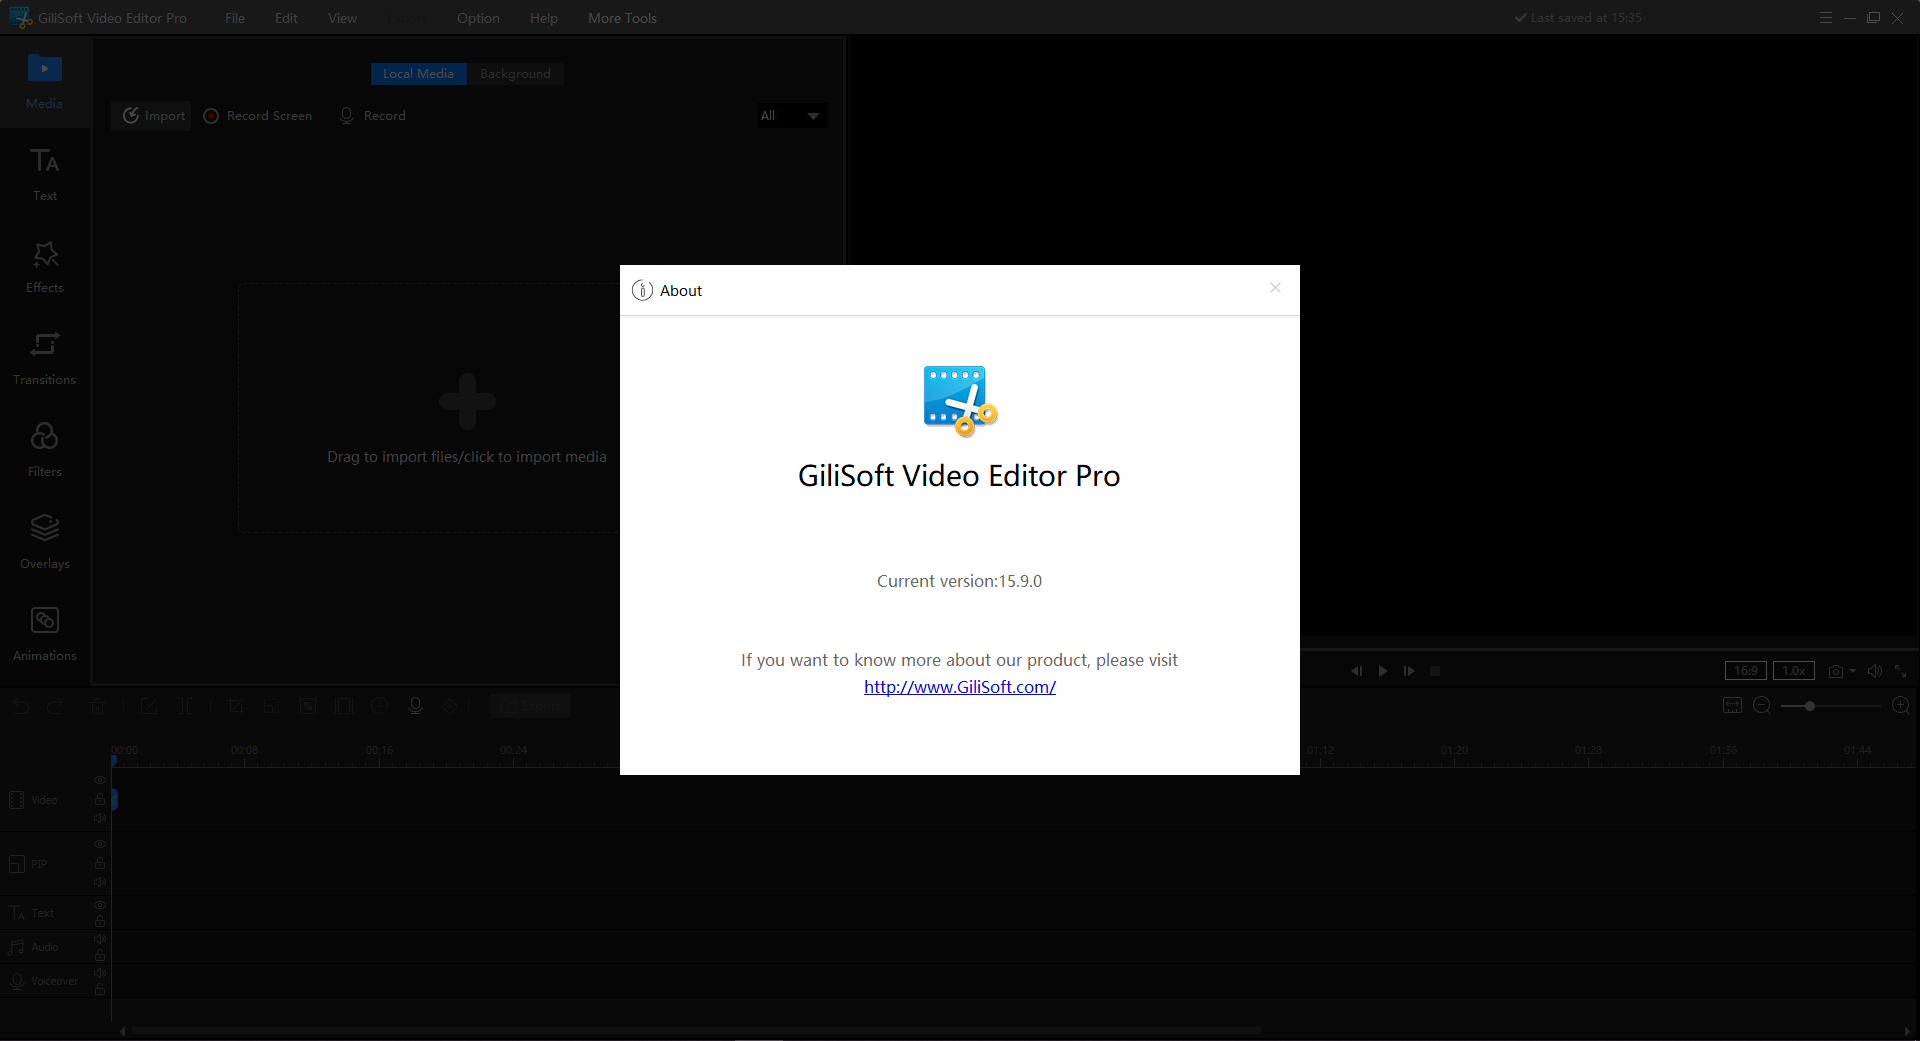This screenshot has width=1920, height=1041.
Task: Click the preview volume speaker icon
Action: [1875, 671]
